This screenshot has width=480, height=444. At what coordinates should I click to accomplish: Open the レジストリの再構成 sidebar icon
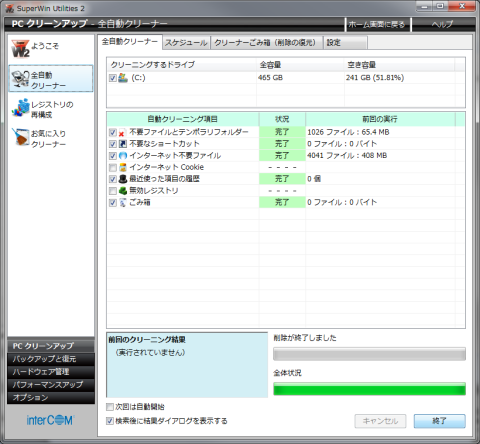[x=20, y=108]
